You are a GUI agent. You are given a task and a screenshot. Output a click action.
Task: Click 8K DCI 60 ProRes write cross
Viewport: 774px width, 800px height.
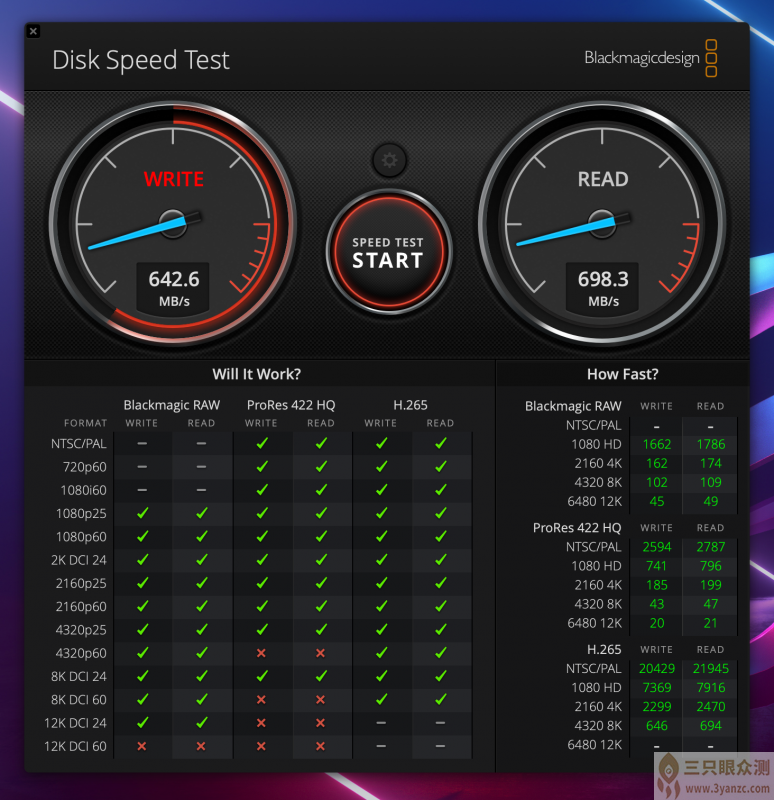pos(261,699)
